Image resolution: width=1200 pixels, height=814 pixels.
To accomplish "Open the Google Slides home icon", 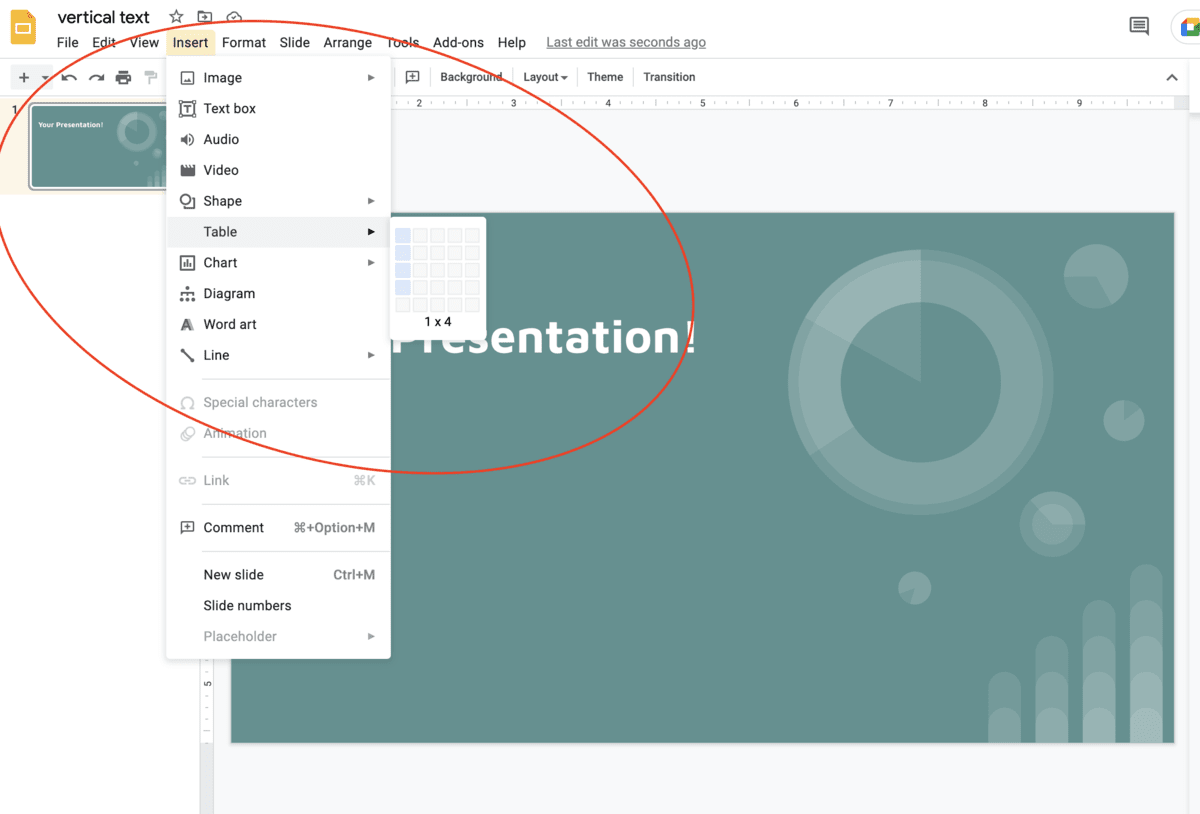I will pos(23,28).
